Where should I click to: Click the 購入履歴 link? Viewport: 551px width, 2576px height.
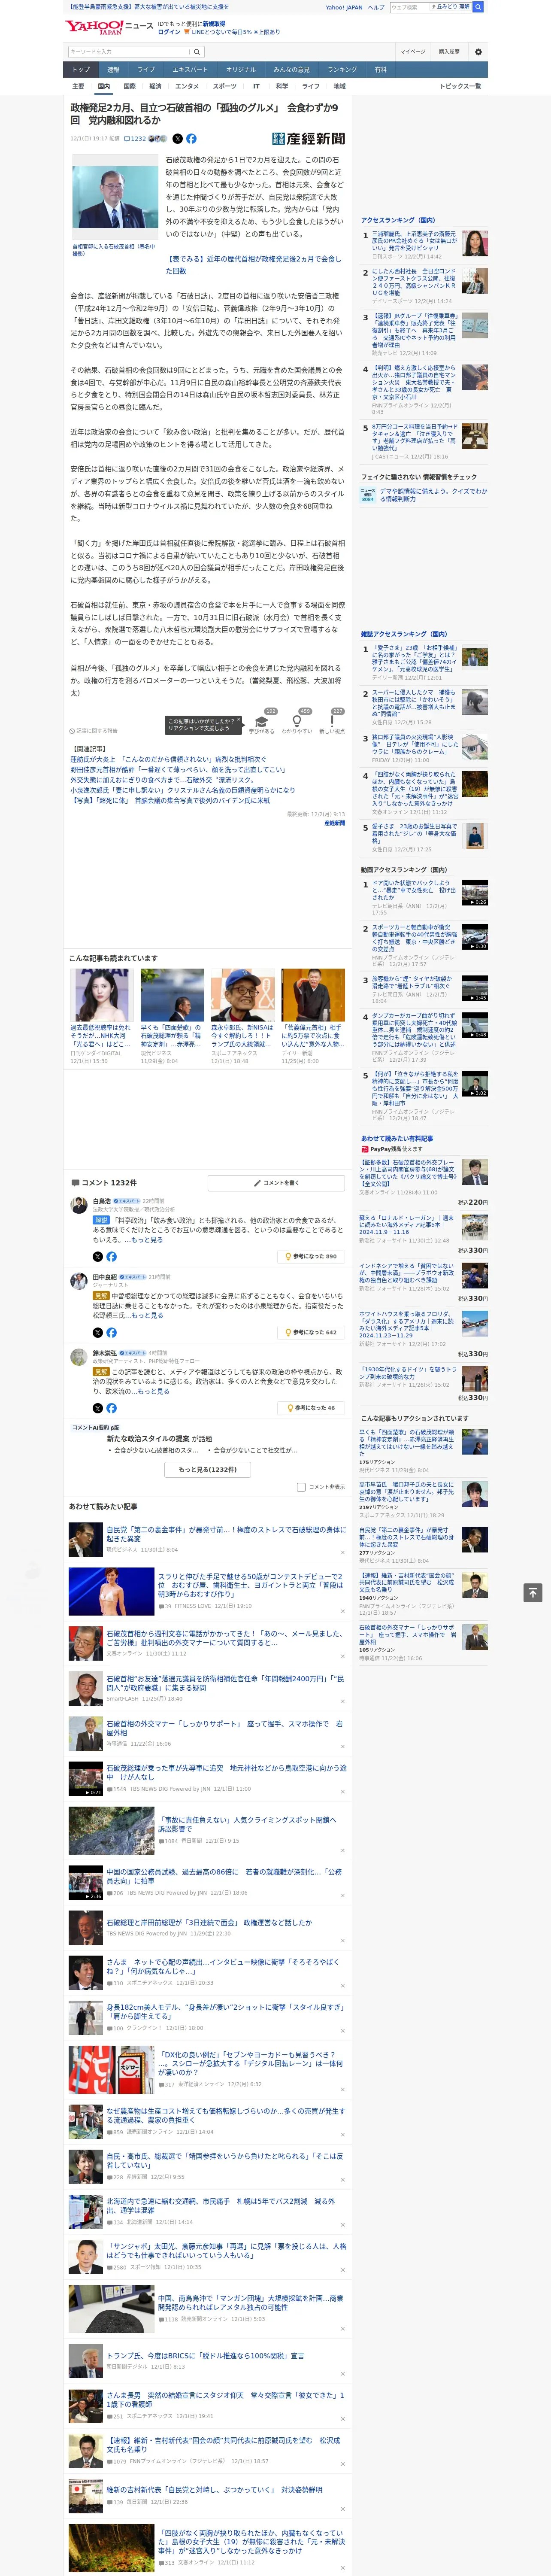click(x=449, y=51)
